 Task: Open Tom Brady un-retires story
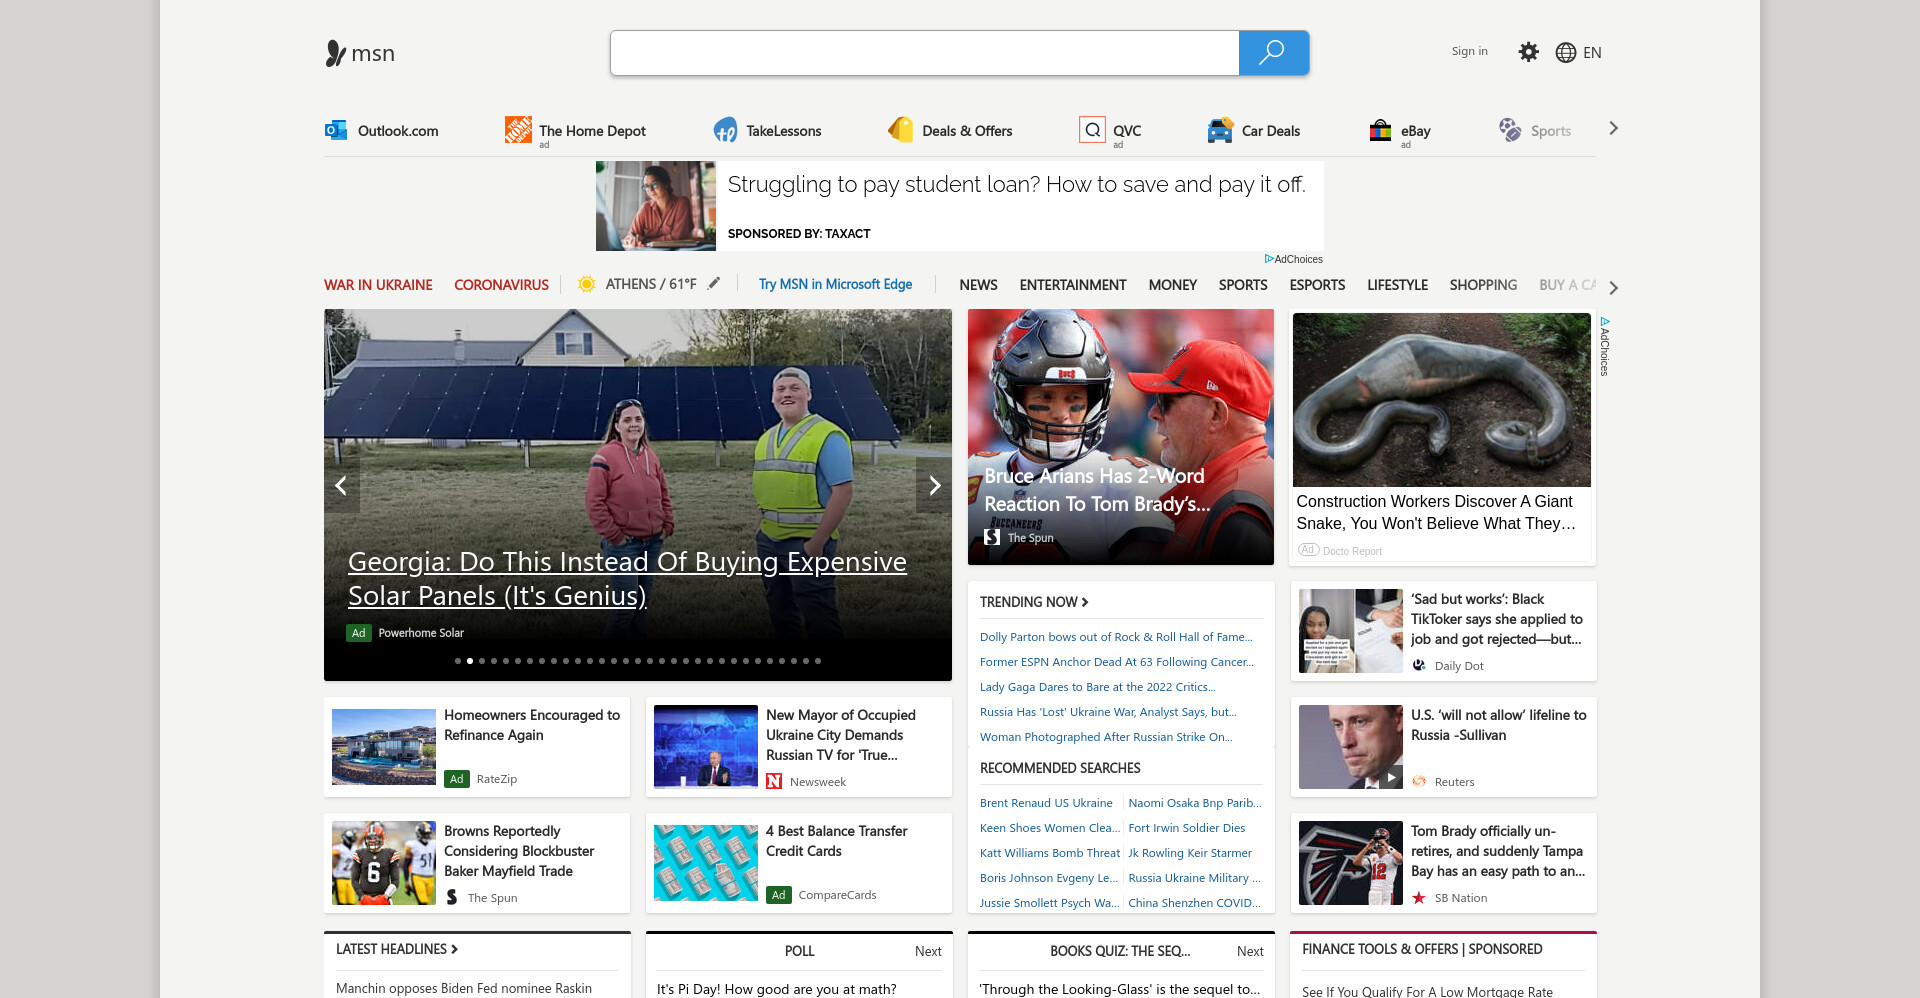click(x=1443, y=863)
